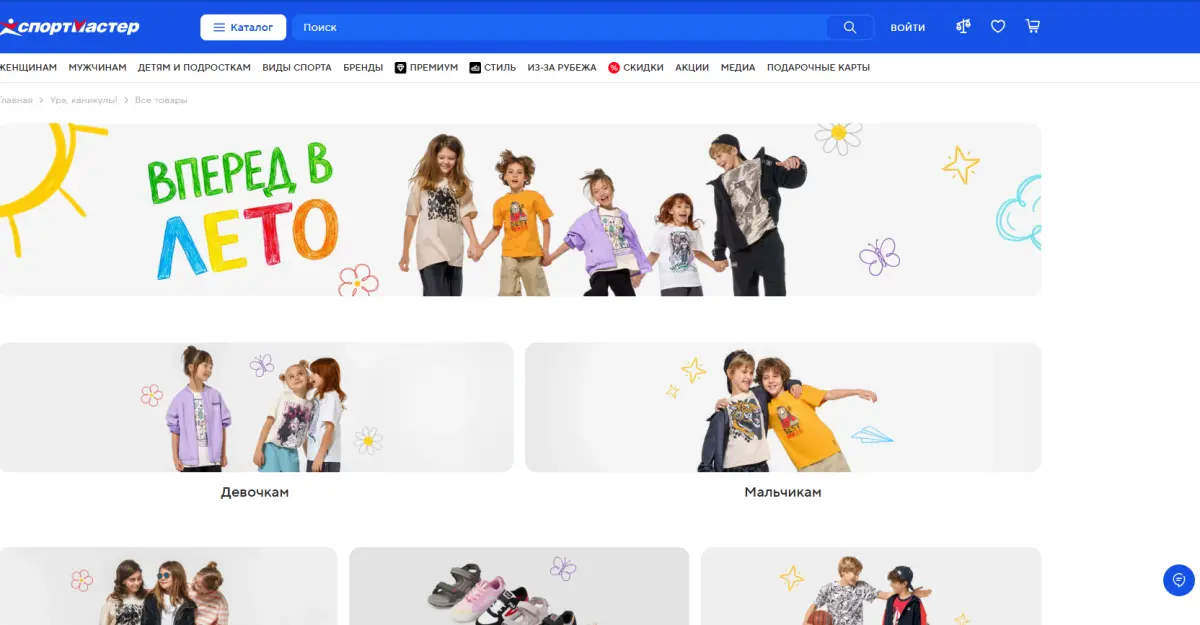Open Подарочные карты section
The height and width of the screenshot is (625, 1200).
point(818,68)
